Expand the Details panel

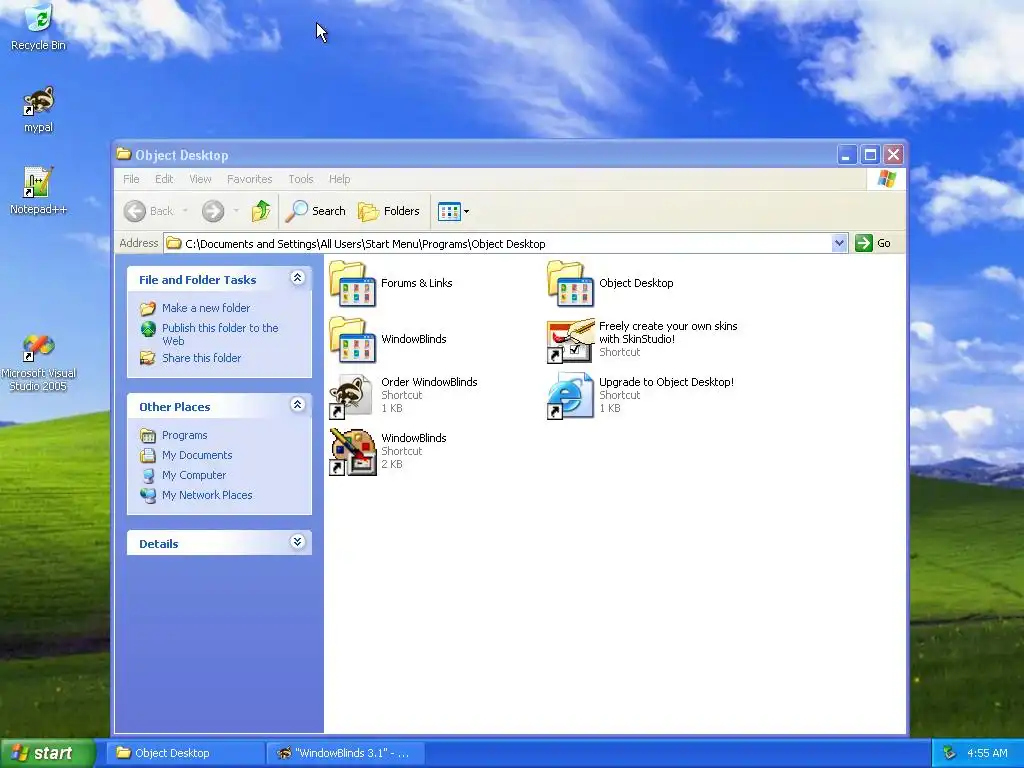click(297, 542)
